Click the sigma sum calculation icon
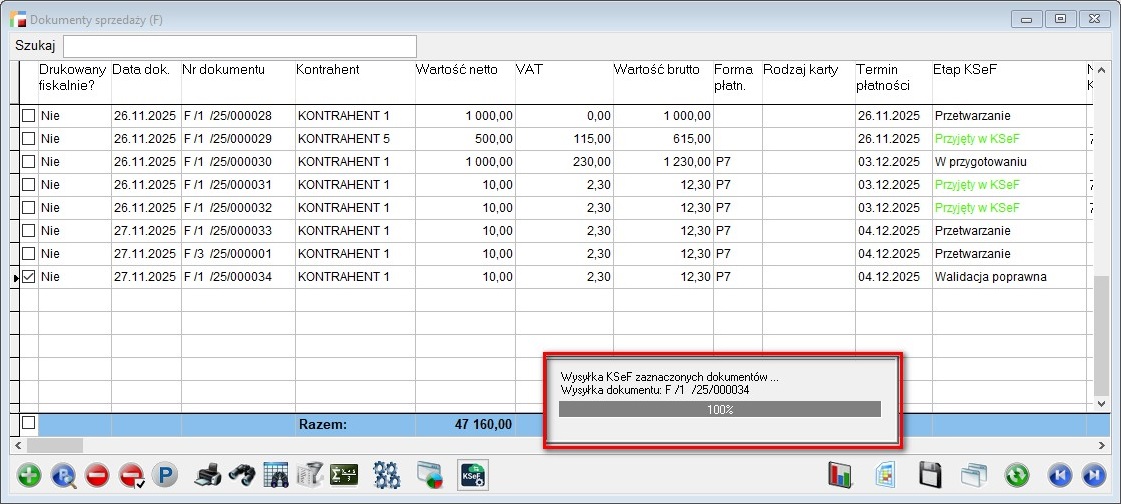Screen dimensions: 1121x504 click(x=344, y=475)
